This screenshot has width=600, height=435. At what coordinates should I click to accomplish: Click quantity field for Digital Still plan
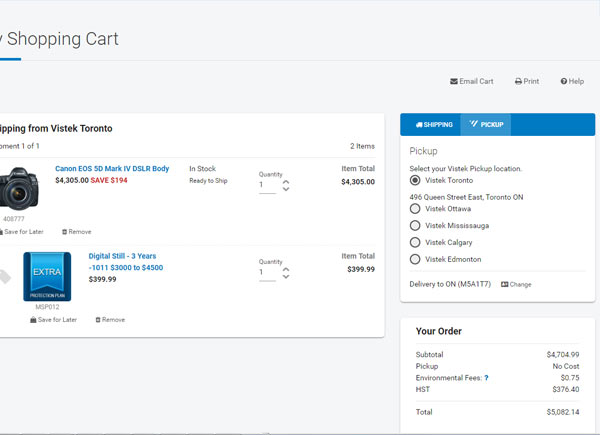tap(267, 272)
